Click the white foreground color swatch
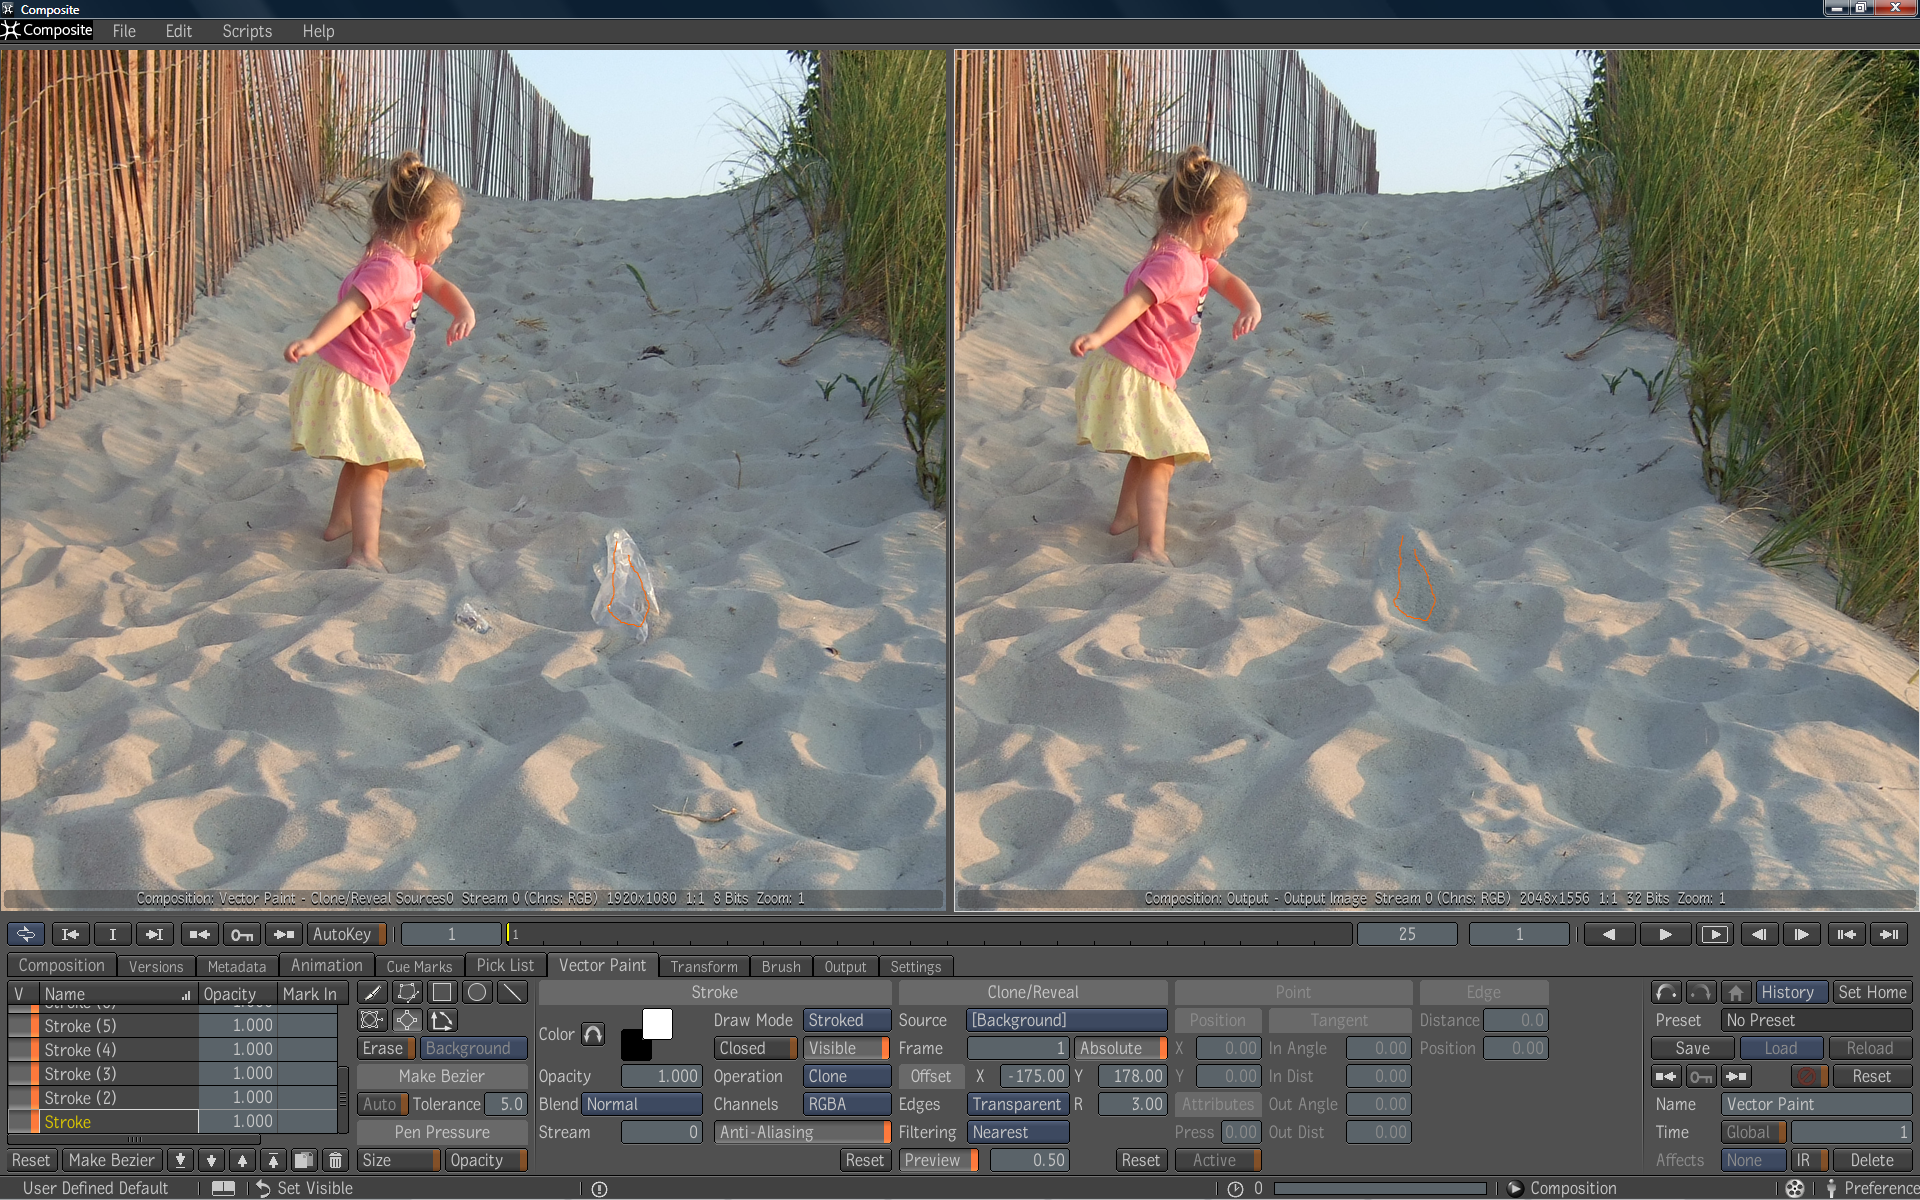Viewport: 1920px width, 1200px height. tap(657, 1023)
